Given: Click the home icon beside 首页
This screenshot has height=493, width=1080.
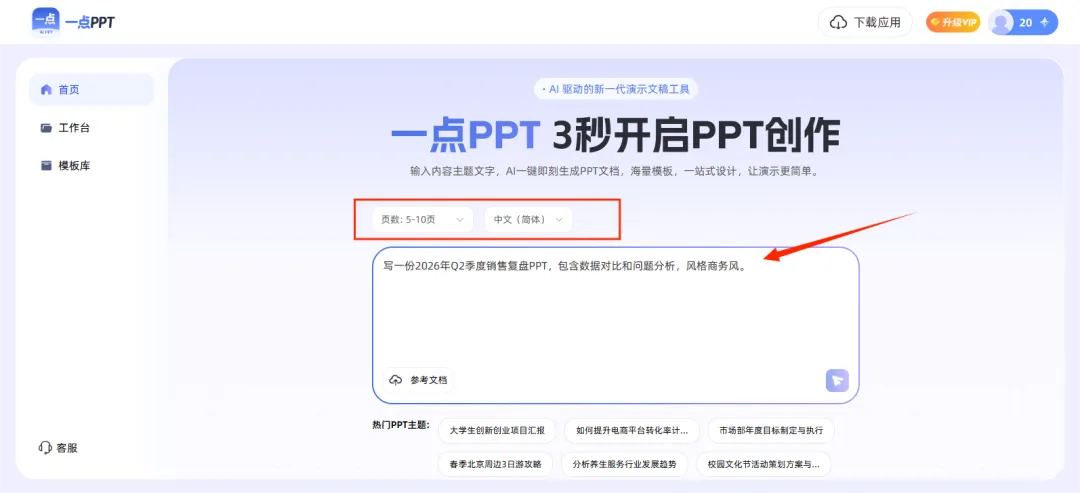Looking at the screenshot, I should (46, 90).
